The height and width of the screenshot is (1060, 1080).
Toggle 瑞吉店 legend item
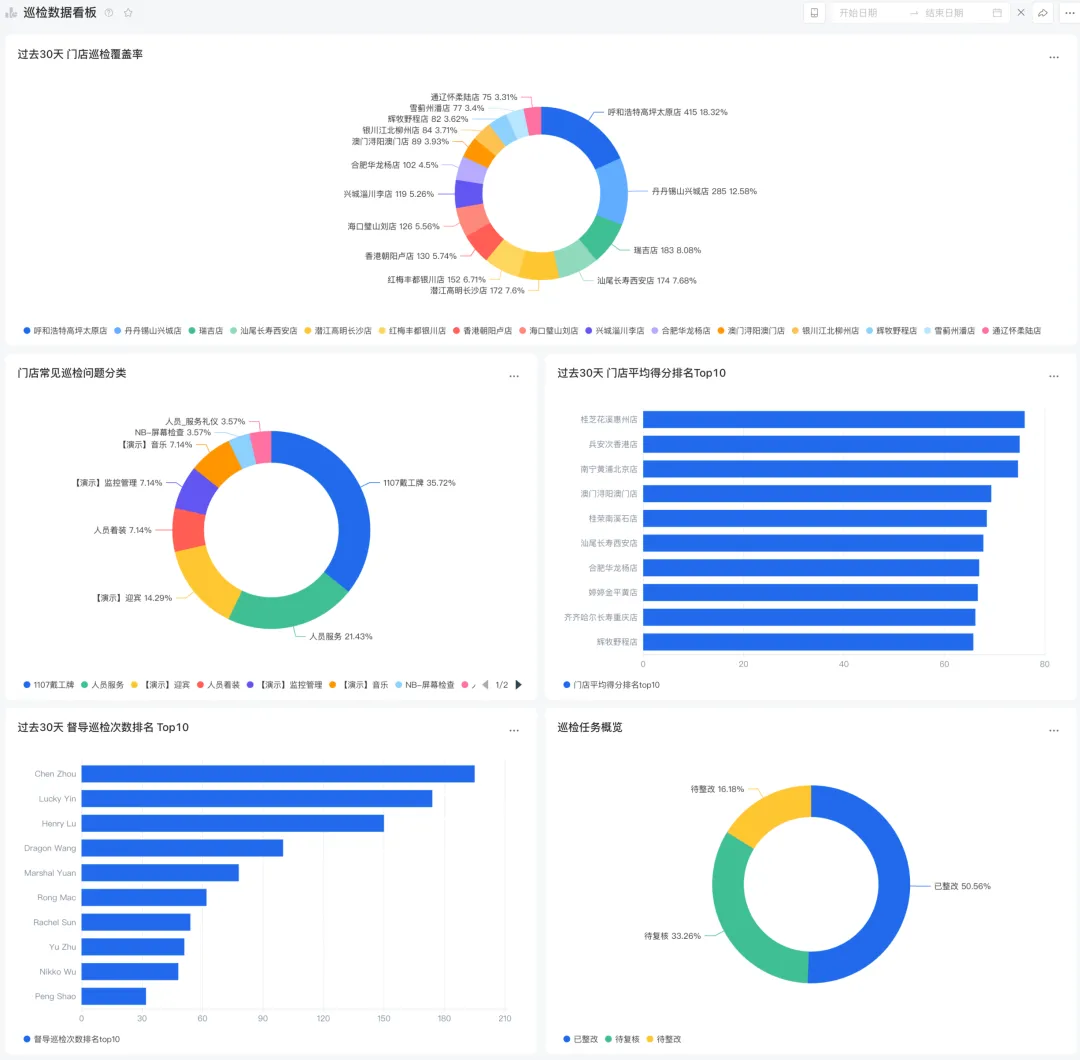pyautogui.click(x=206, y=331)
